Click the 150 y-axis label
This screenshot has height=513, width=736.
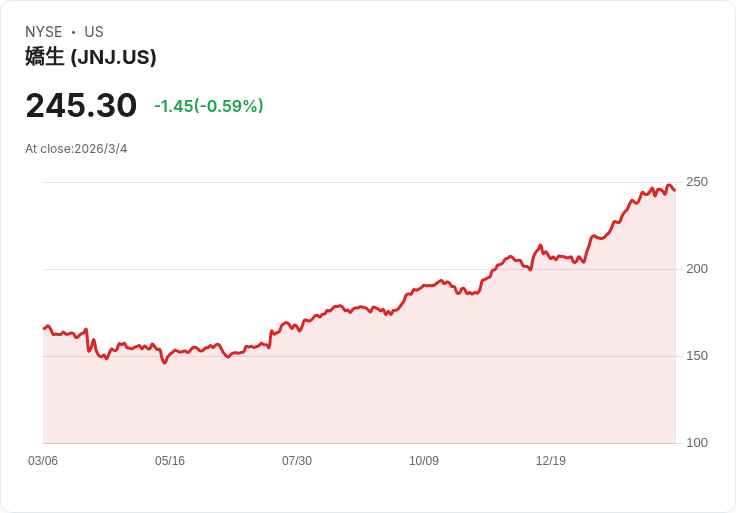click(x=697, y=356)
